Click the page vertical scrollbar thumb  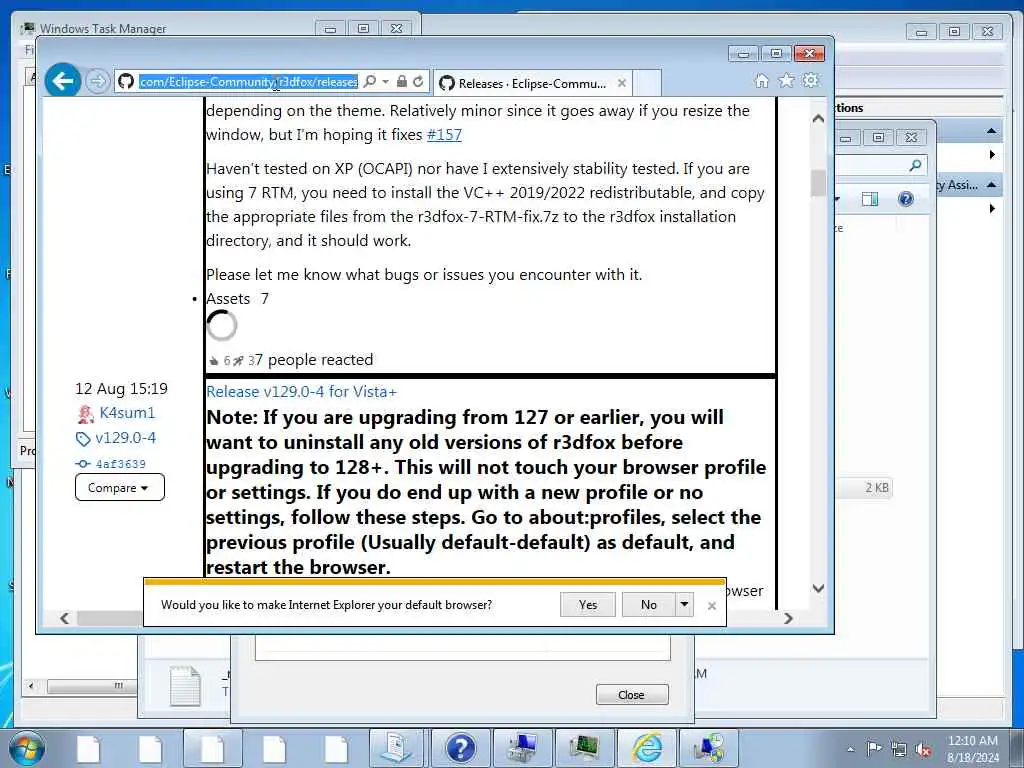(818, 182)
